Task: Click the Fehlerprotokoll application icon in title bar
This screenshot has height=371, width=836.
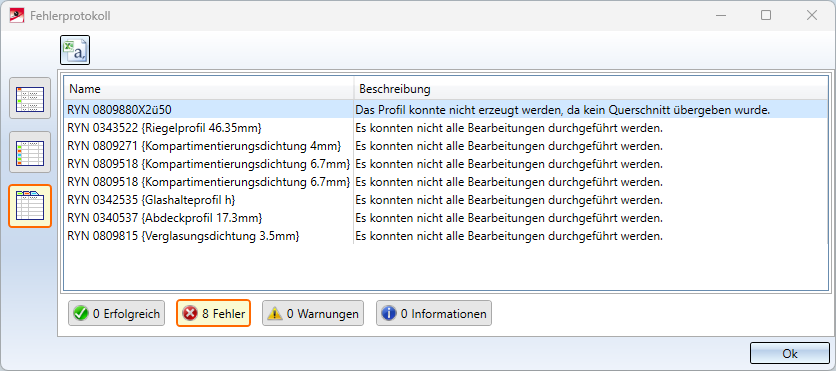Action: coord(17,15)
